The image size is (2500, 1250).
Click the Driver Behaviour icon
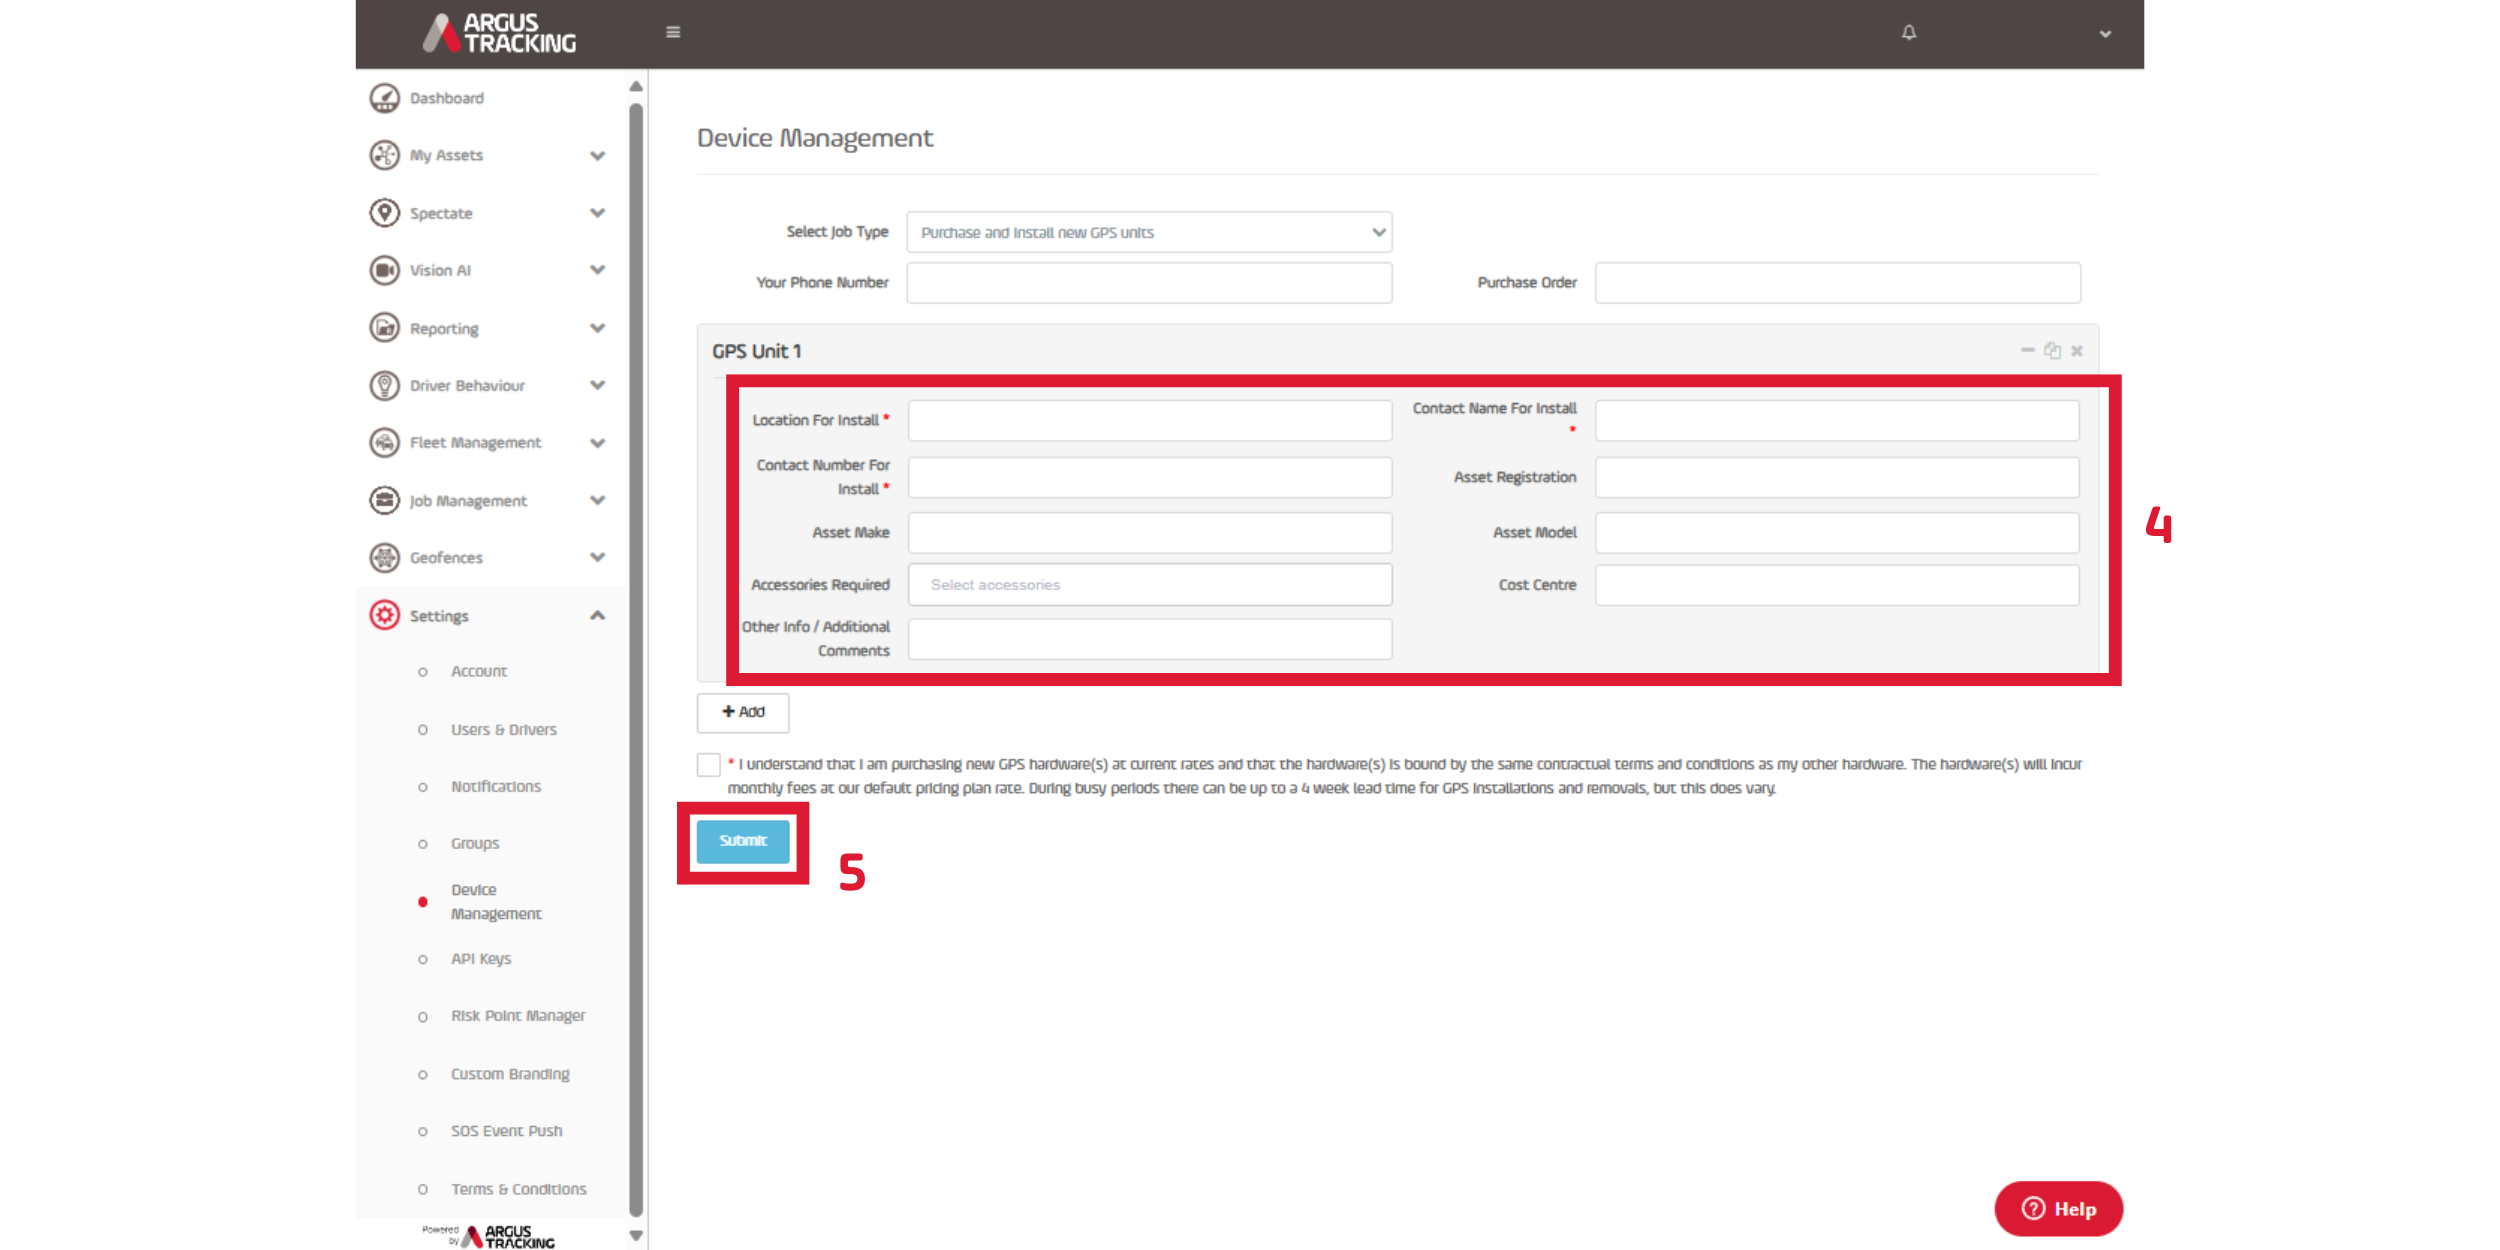(x=384, y=385)
